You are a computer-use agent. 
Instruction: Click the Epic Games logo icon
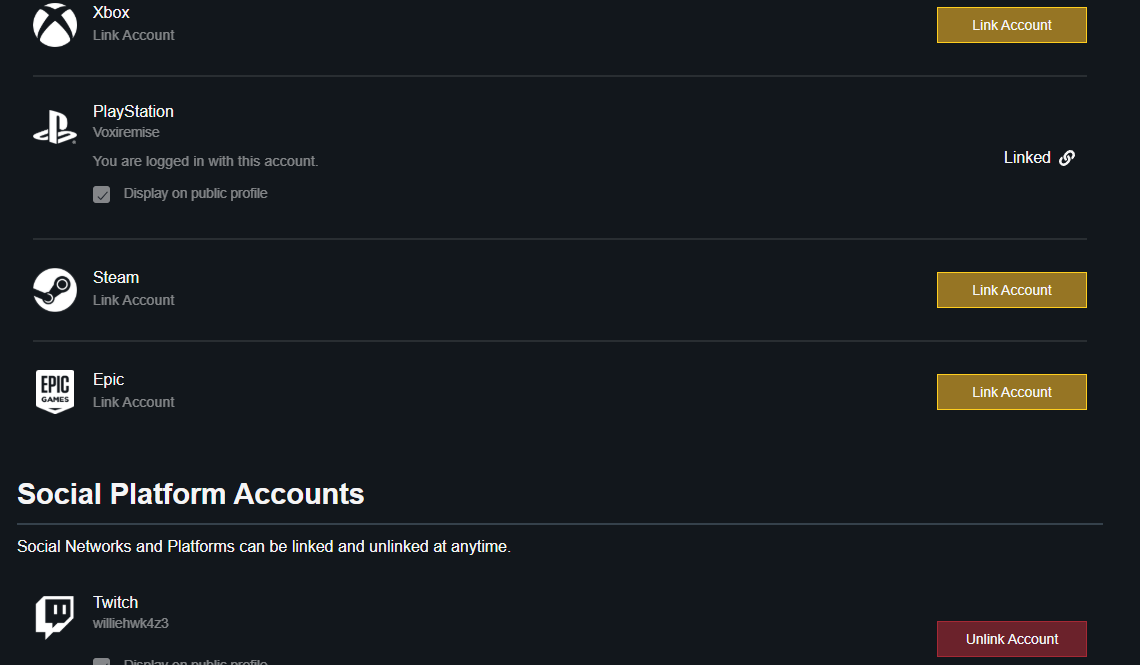55,392
